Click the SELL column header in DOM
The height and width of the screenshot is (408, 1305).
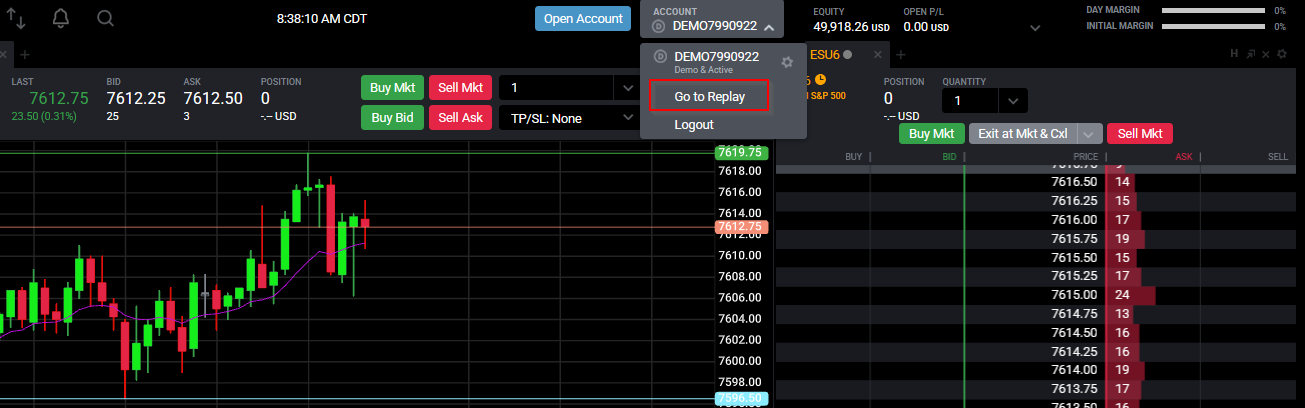[x=1278, y=157]
